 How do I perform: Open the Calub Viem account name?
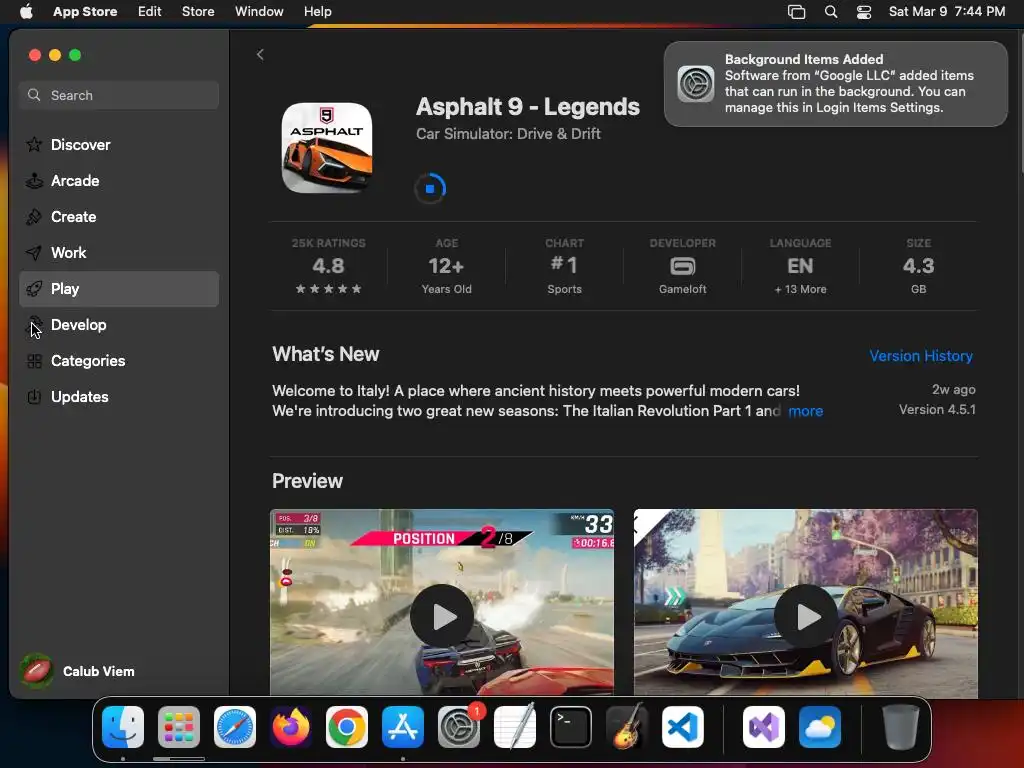[99, 671]
